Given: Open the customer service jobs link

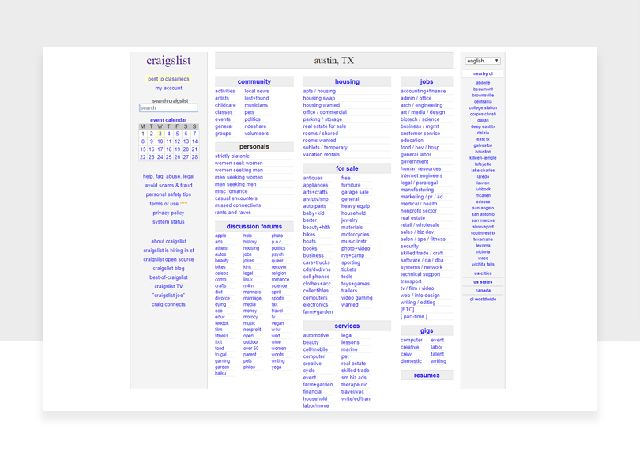Looking at the screenshot, I should (x=420, y=133).
